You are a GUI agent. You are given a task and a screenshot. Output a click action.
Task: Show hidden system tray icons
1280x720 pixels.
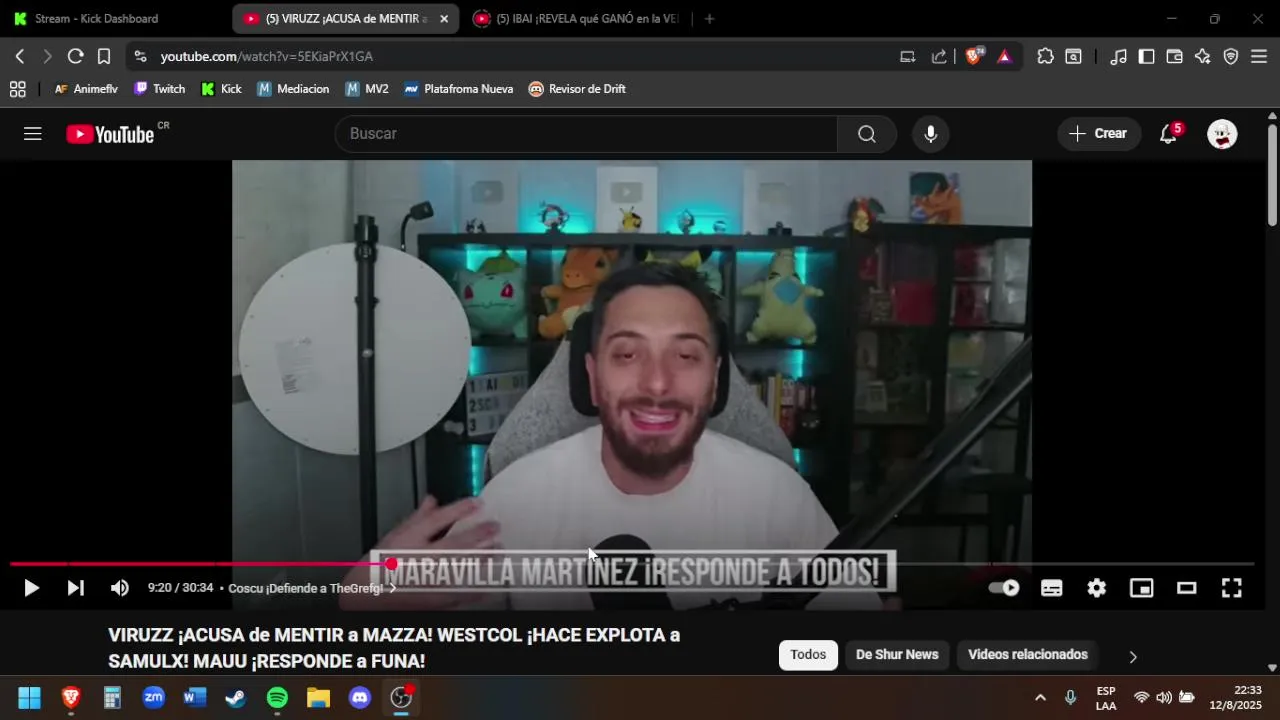[1040, 698]
